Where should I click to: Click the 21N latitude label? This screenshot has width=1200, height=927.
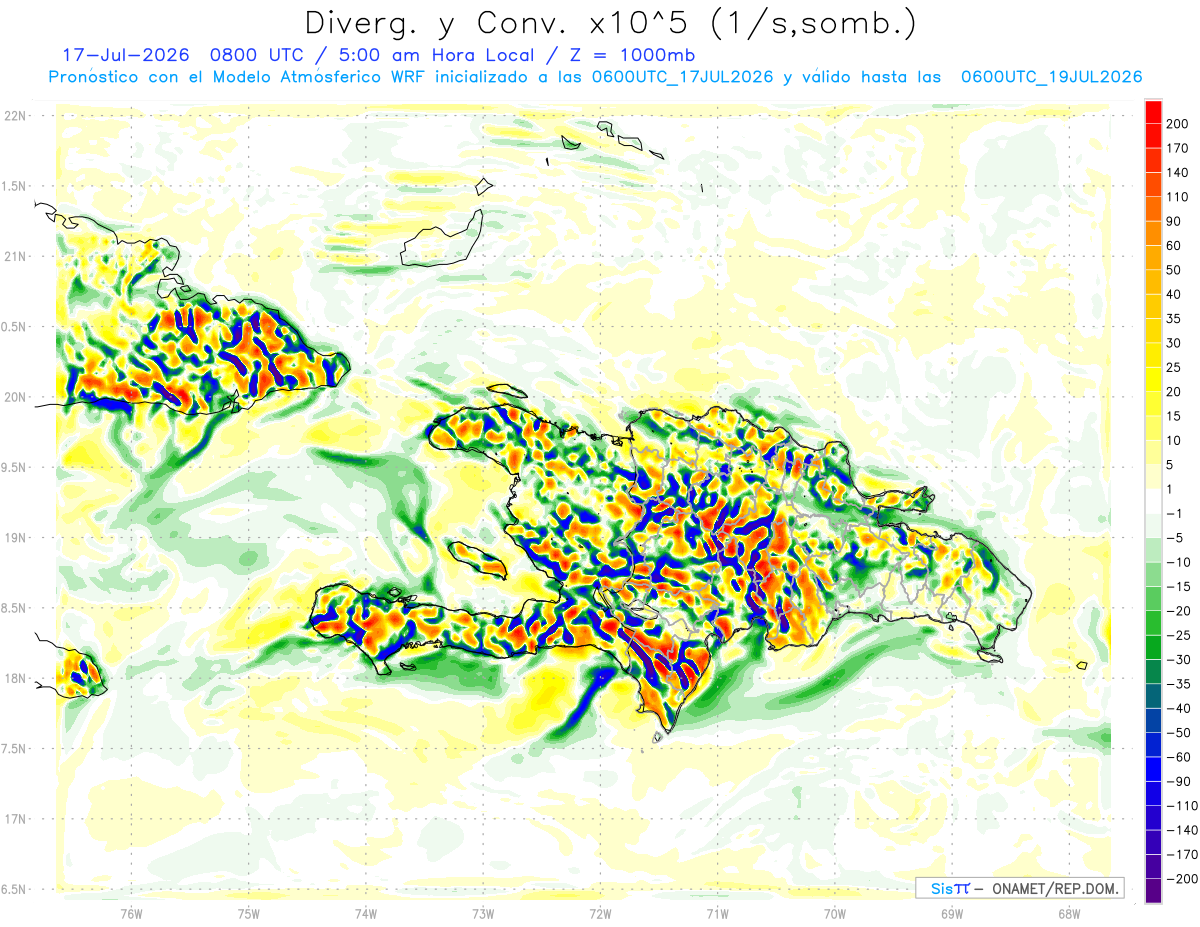coord(16,256)
